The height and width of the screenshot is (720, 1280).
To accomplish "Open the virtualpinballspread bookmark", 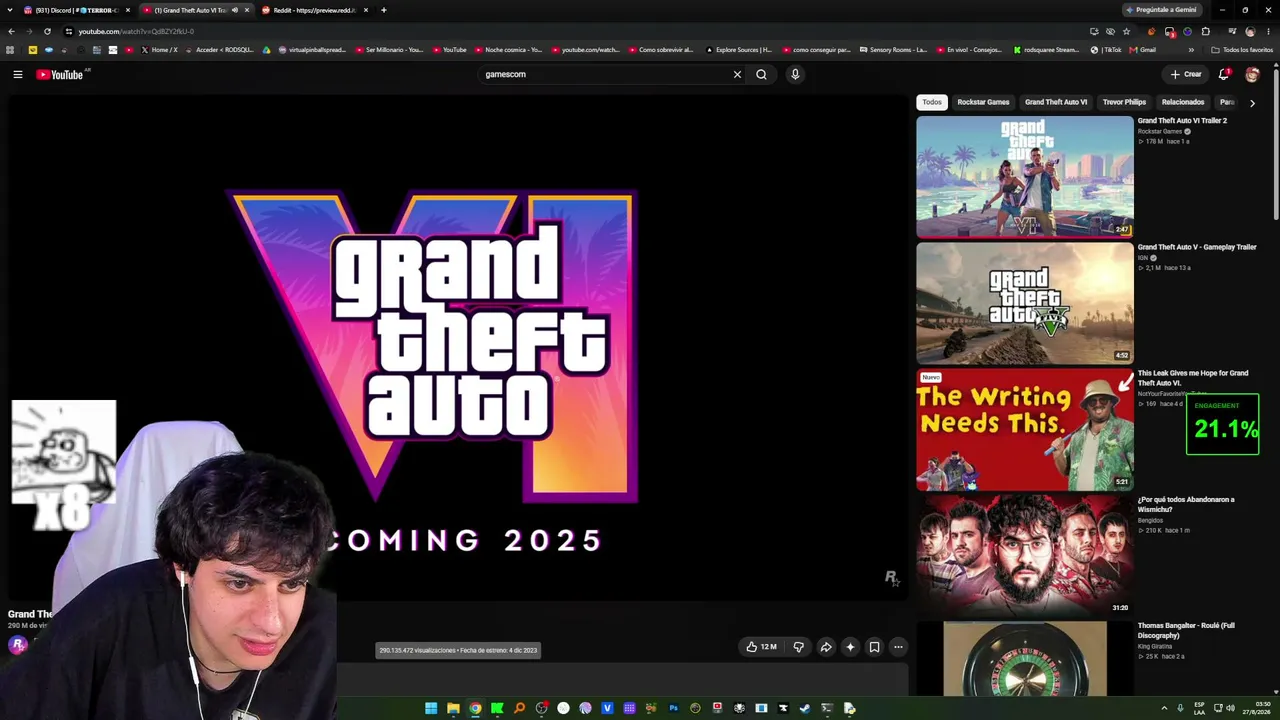I will click(312, 50).
